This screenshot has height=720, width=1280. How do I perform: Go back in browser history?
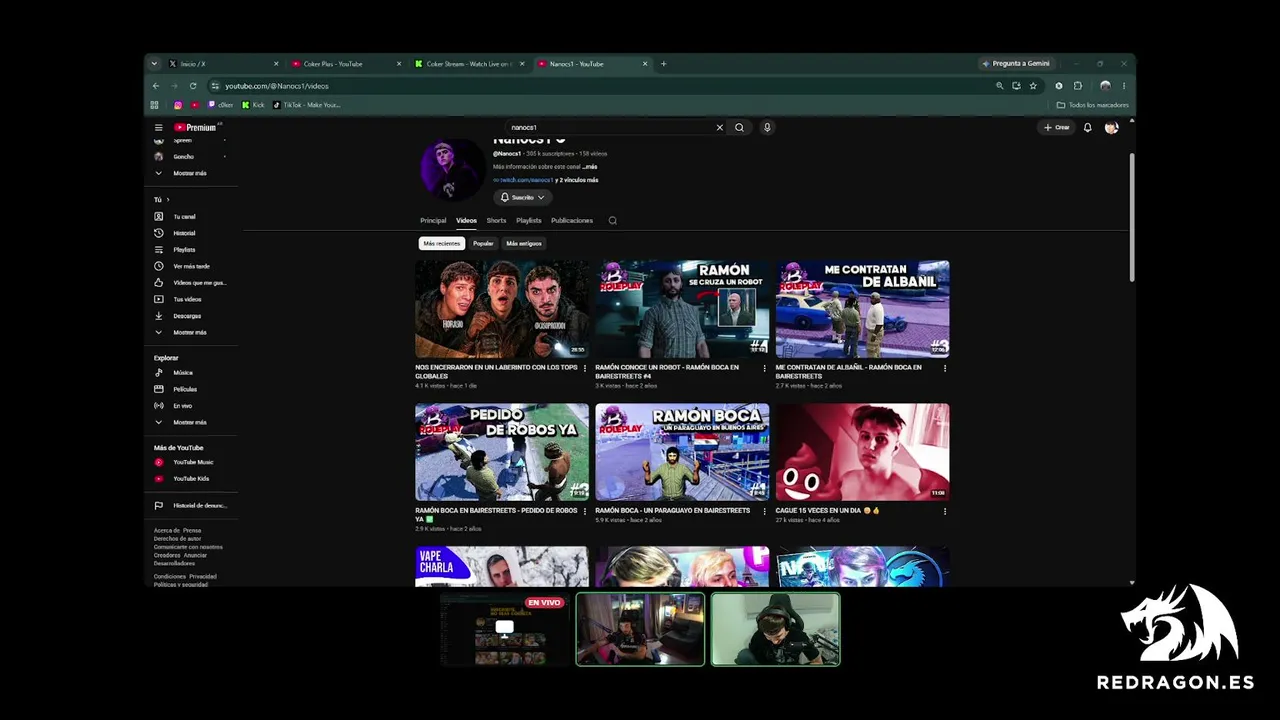(x=155, y=86)
